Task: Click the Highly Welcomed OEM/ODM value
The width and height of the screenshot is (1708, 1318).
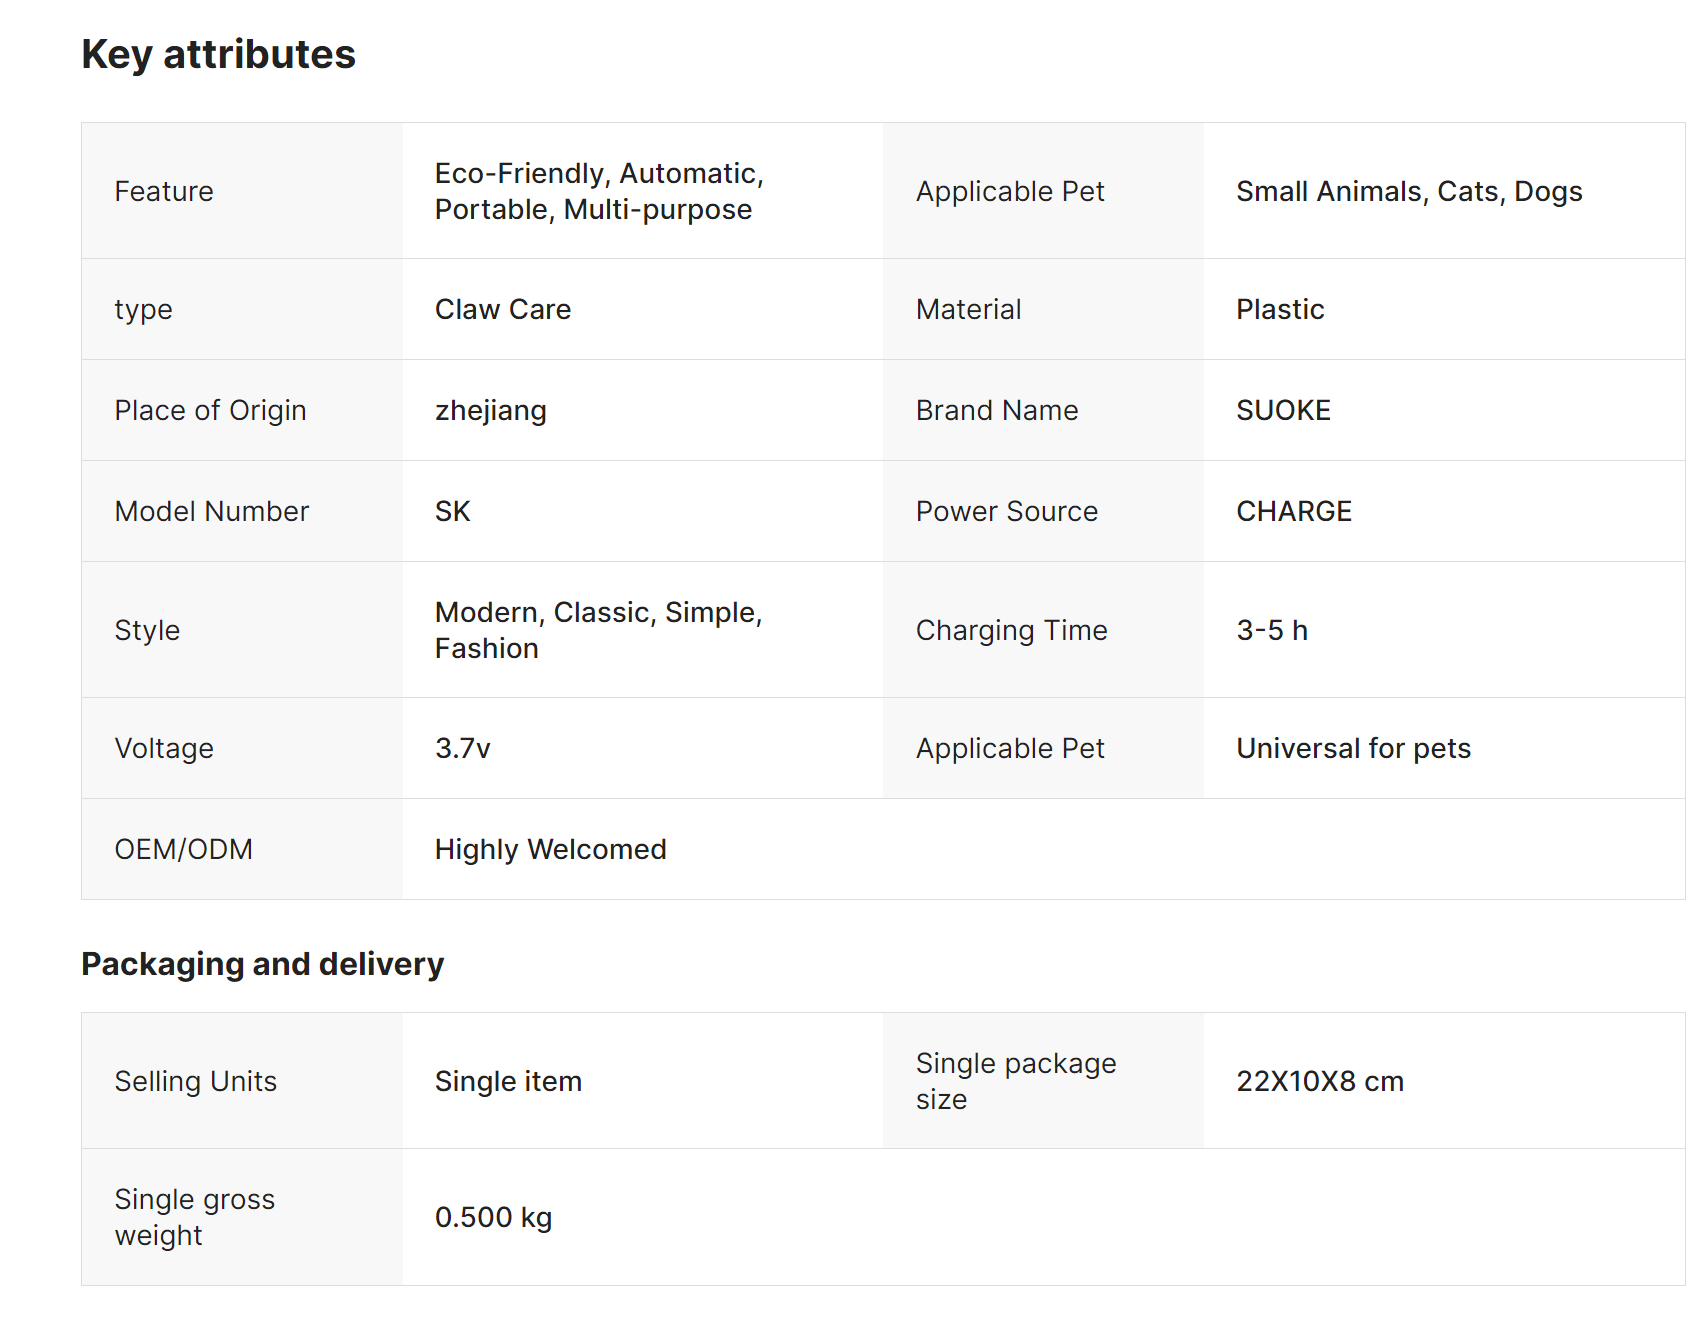Action: click(550, 849)
